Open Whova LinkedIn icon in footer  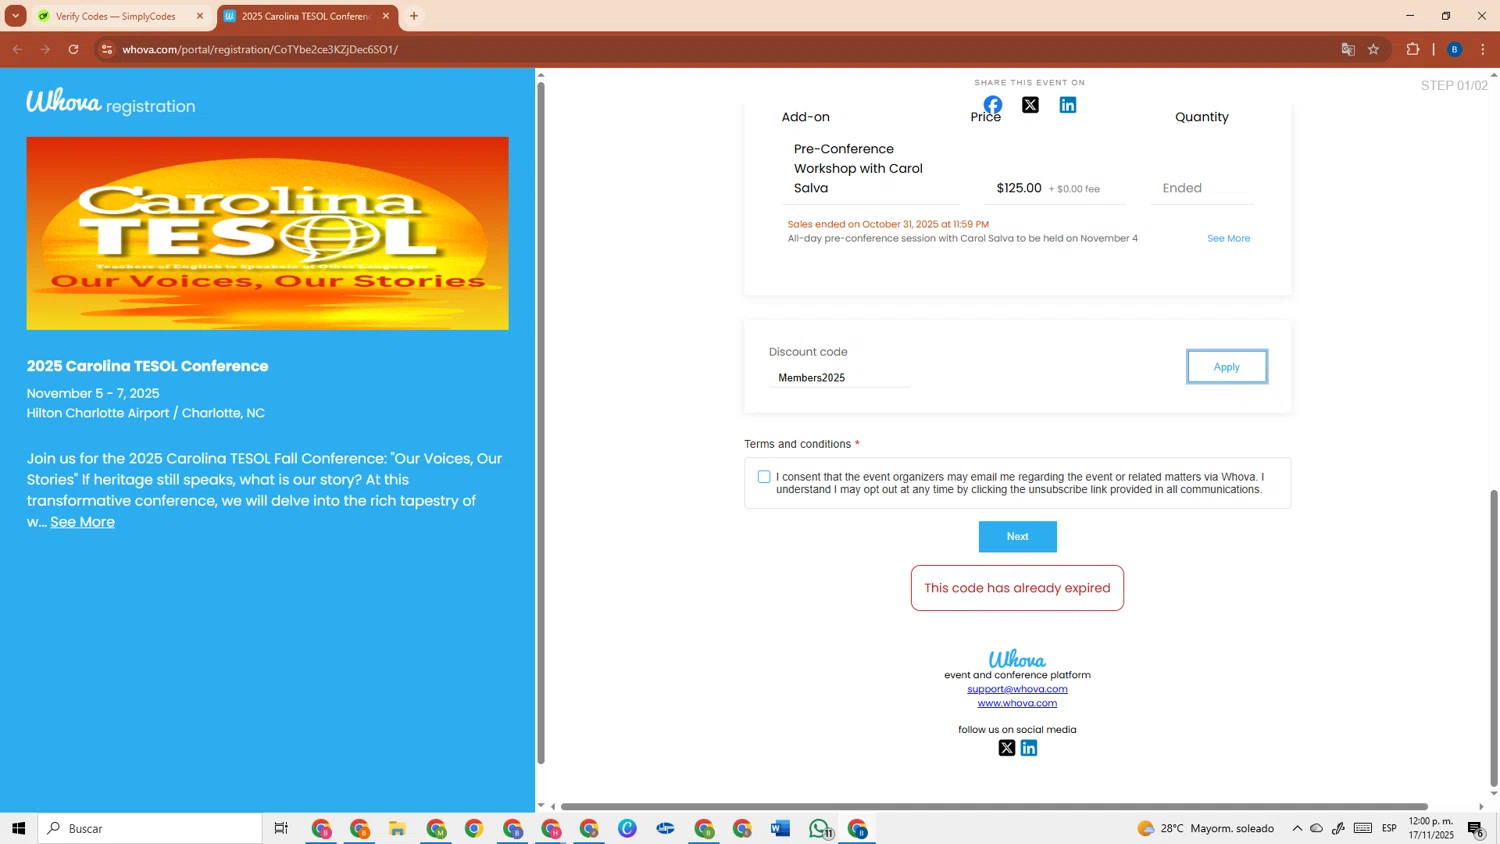tap(1029, 748)
